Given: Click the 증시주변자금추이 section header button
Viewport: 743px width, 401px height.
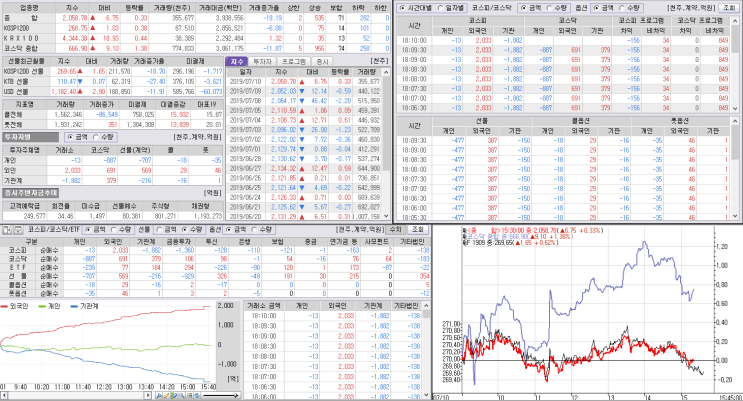Looking at the screenshot, I should (30, 193).
